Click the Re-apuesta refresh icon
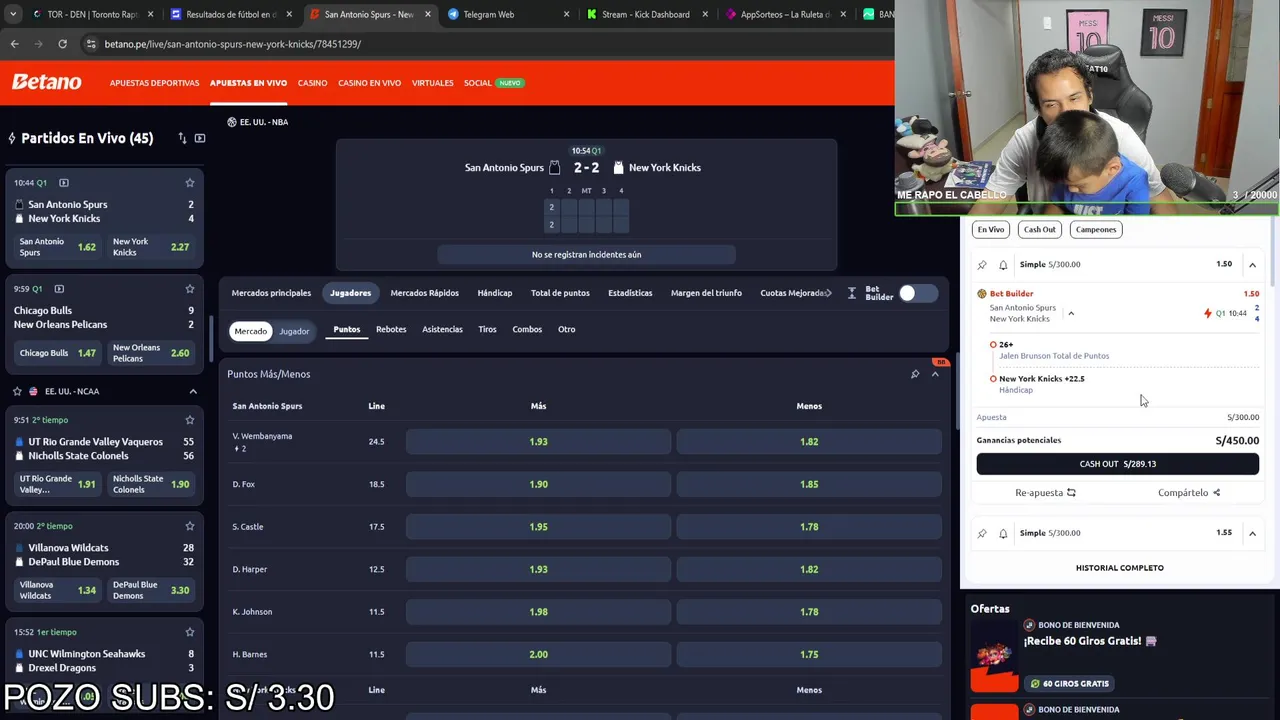 pos(1071,492)
